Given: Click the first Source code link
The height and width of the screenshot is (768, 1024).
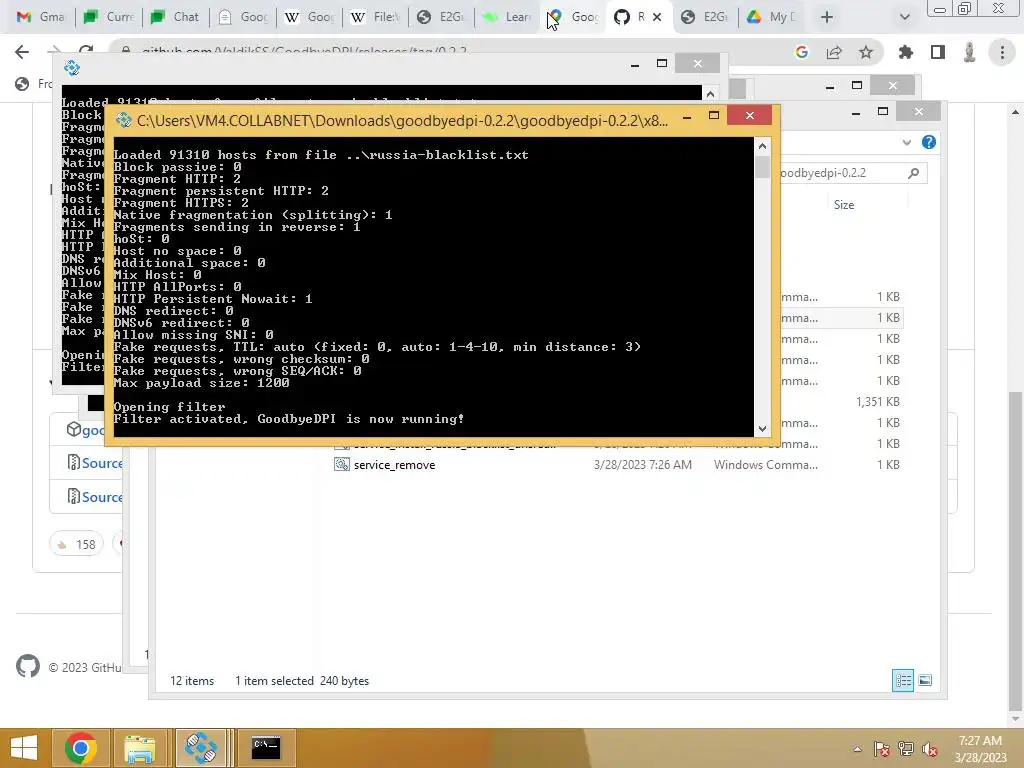Looking at the screenshot, I should click(x=102, y=463).
